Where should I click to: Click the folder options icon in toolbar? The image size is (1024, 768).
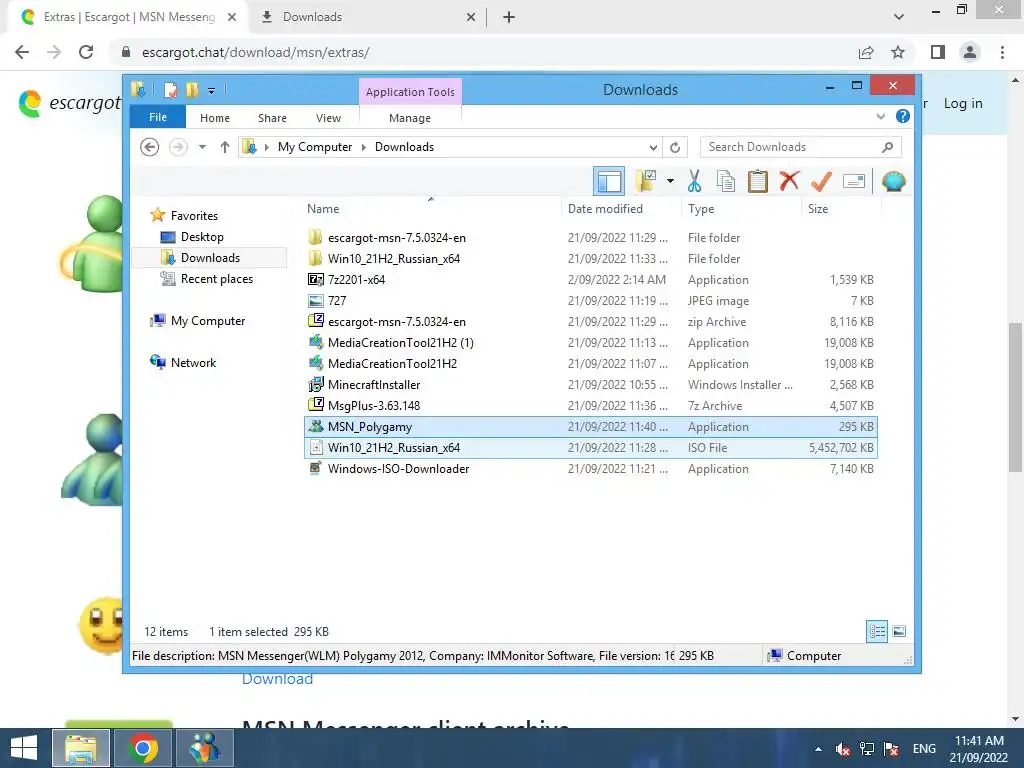(x=647, y=182)
